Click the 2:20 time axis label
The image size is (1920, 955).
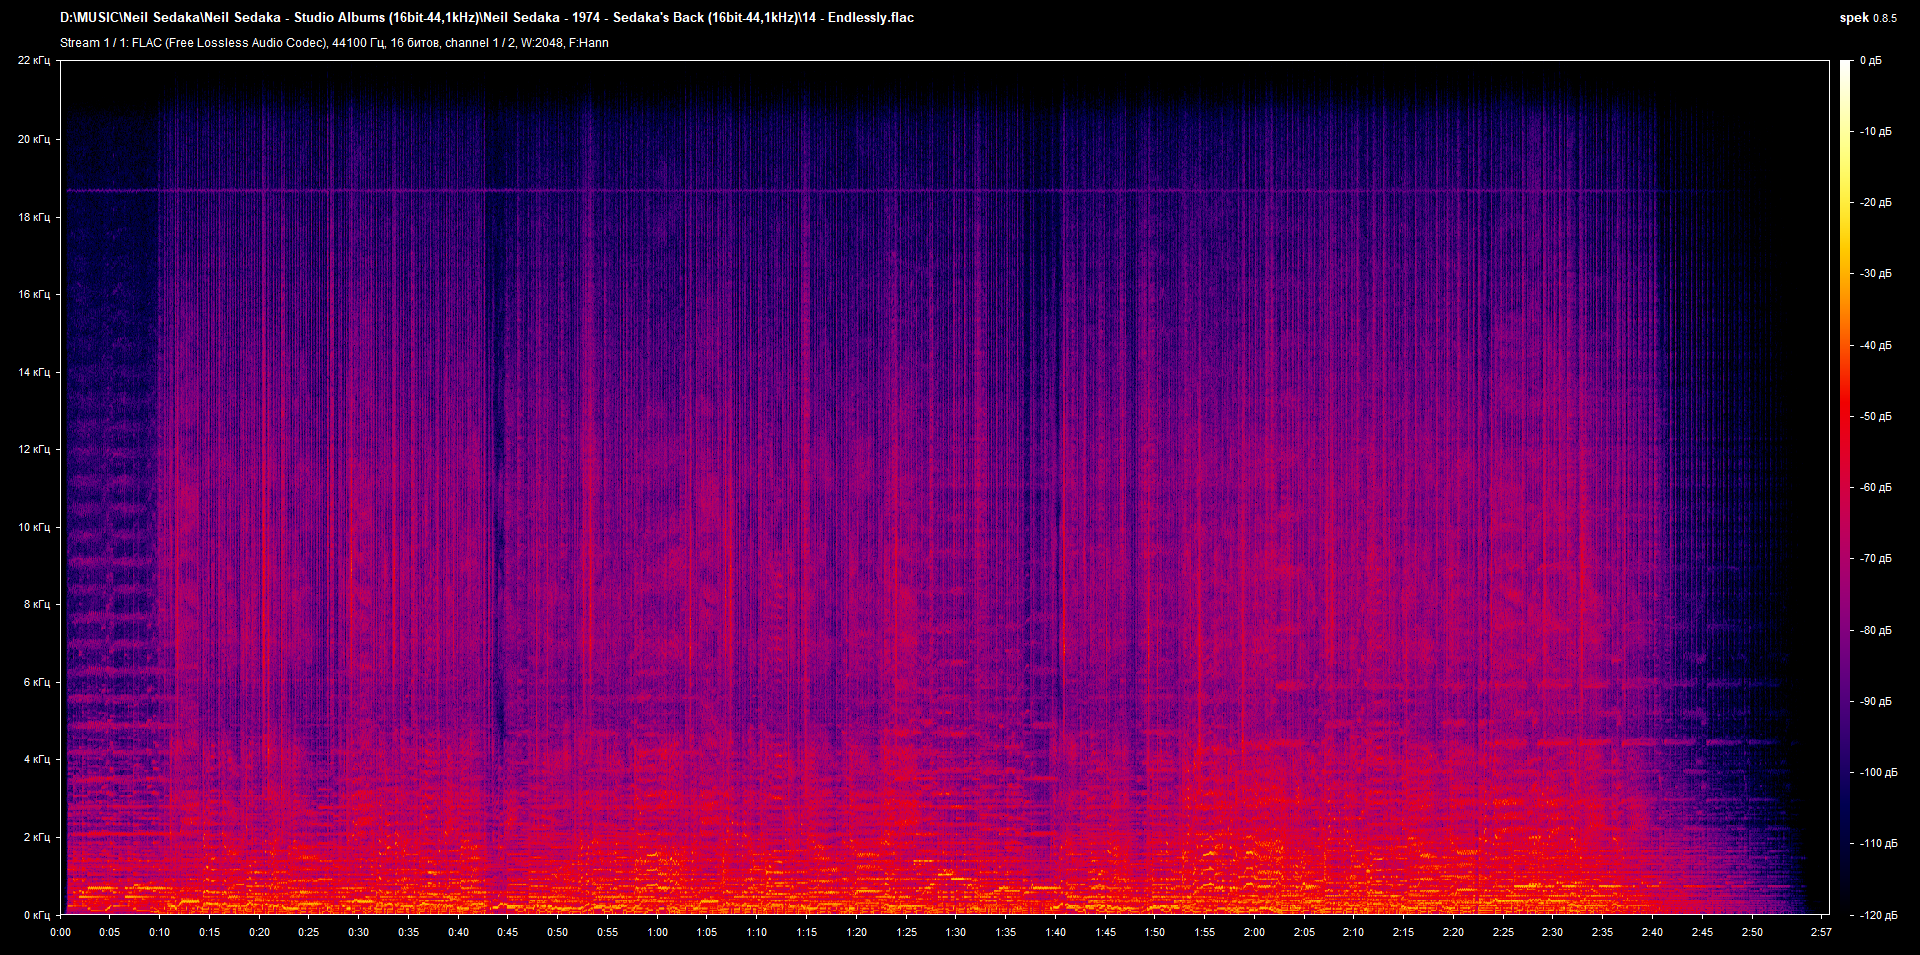[1453, 933]
